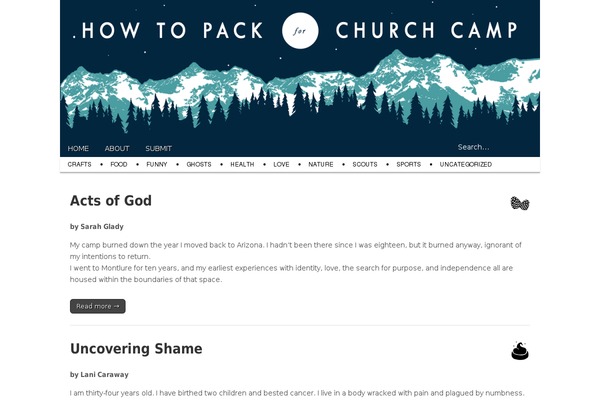
Task: Open the SUBMIT menu item
Action: coord(158,148)
